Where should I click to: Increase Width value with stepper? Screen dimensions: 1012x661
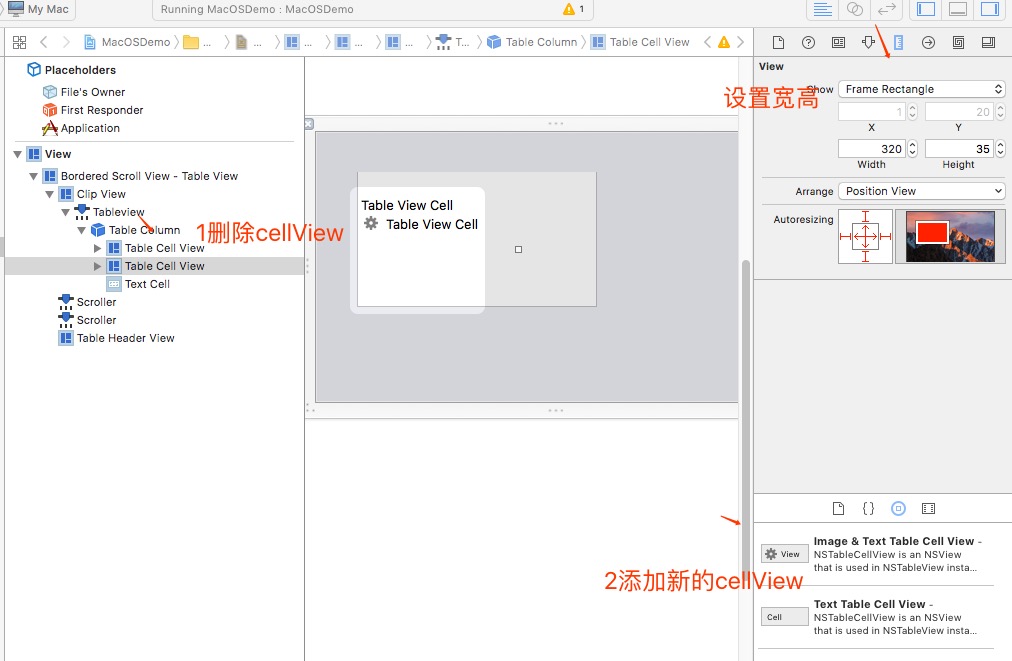point(910,147)
